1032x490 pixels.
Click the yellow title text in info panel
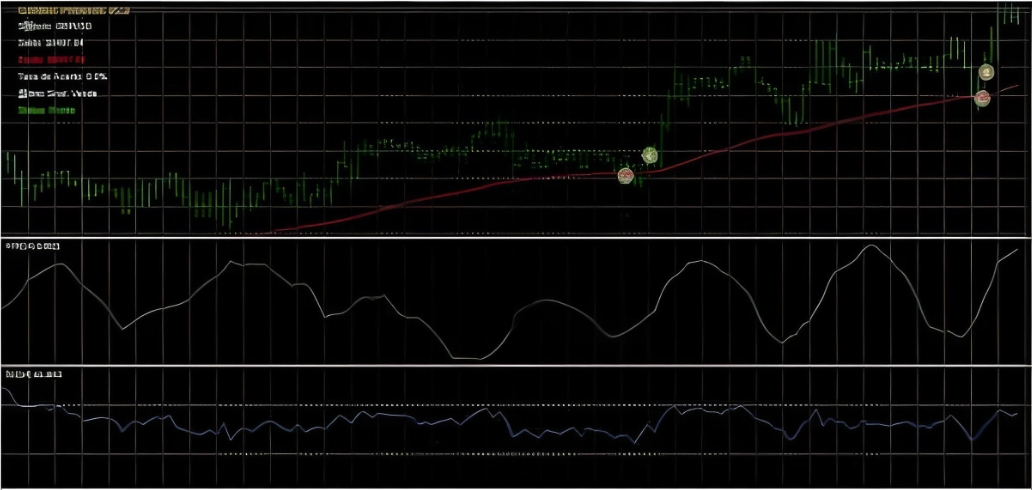tap(73, 10)
